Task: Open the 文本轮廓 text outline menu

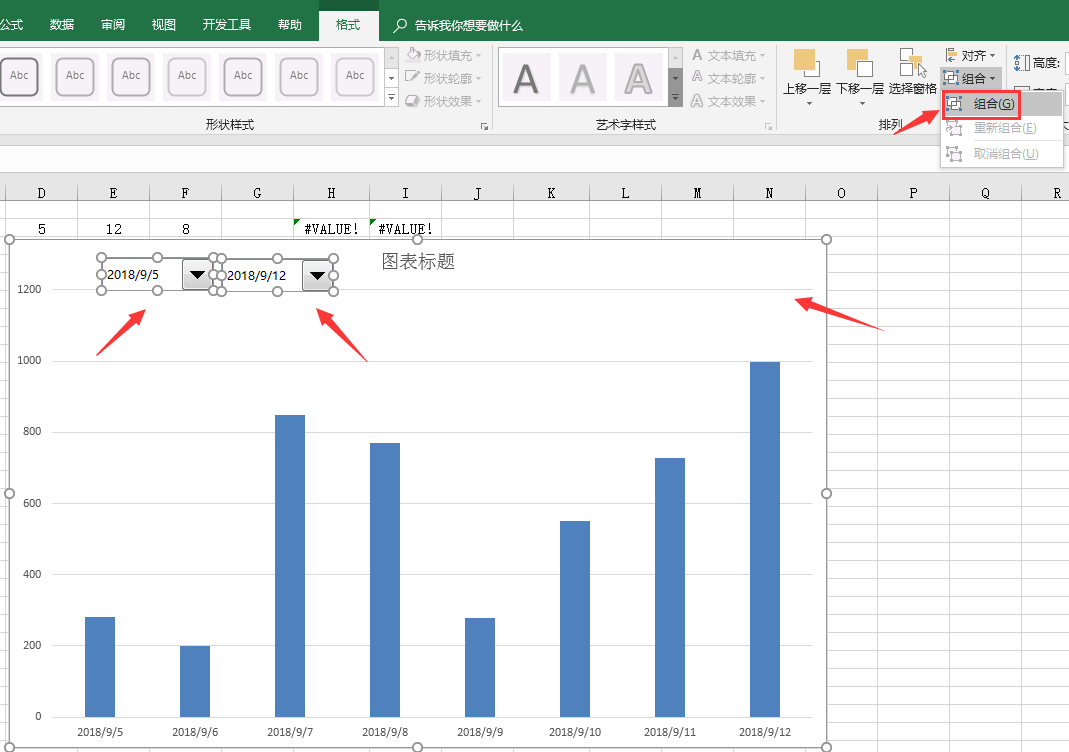Action: point(728,78)
